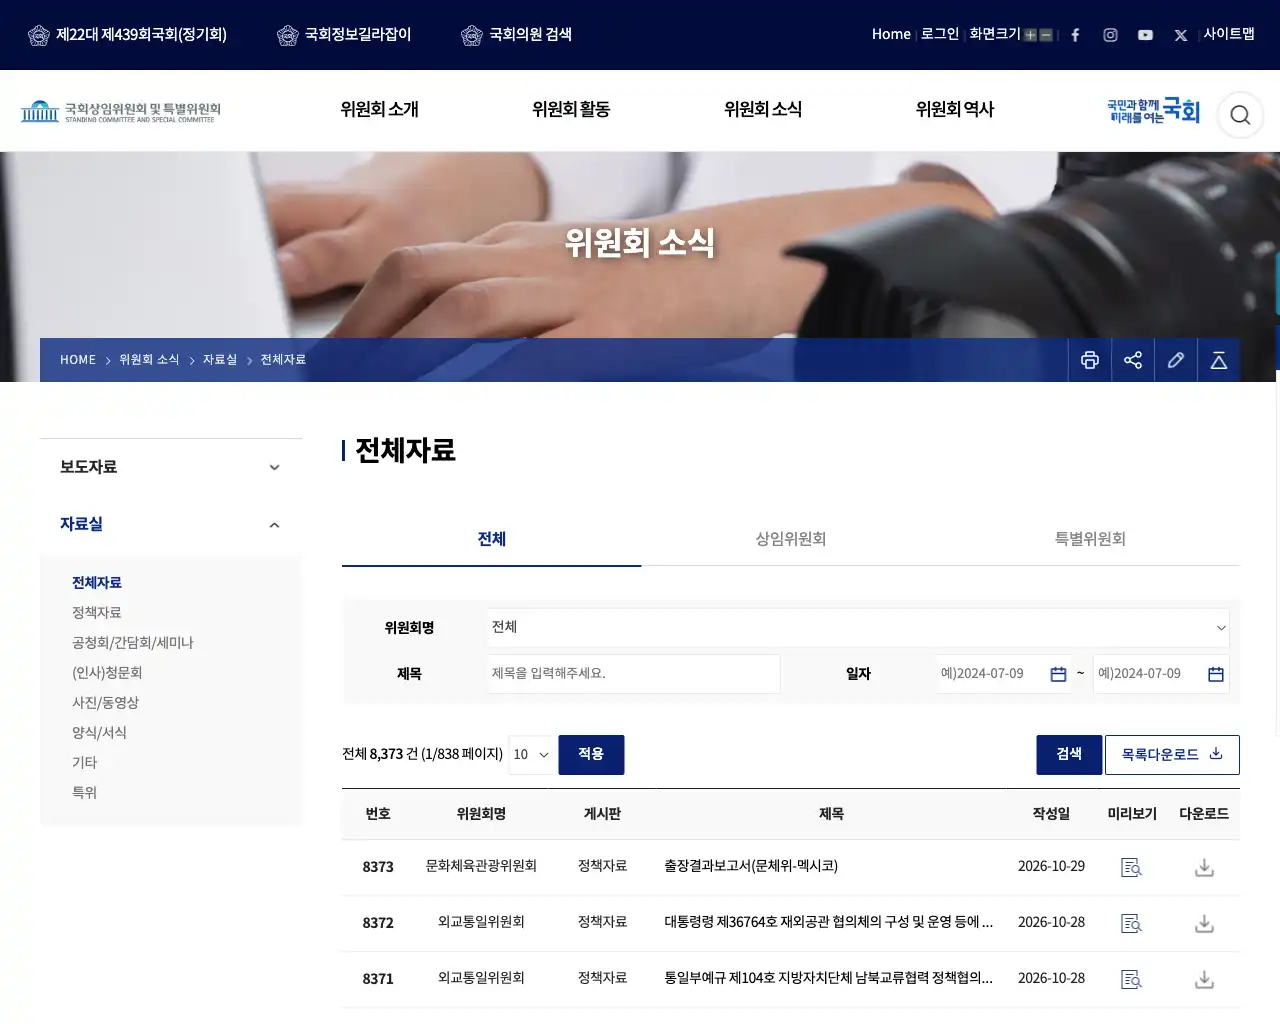The image size is (1280, 1024).
Task: Preview document for row 8372
Action: click(x=1131, y=924)
